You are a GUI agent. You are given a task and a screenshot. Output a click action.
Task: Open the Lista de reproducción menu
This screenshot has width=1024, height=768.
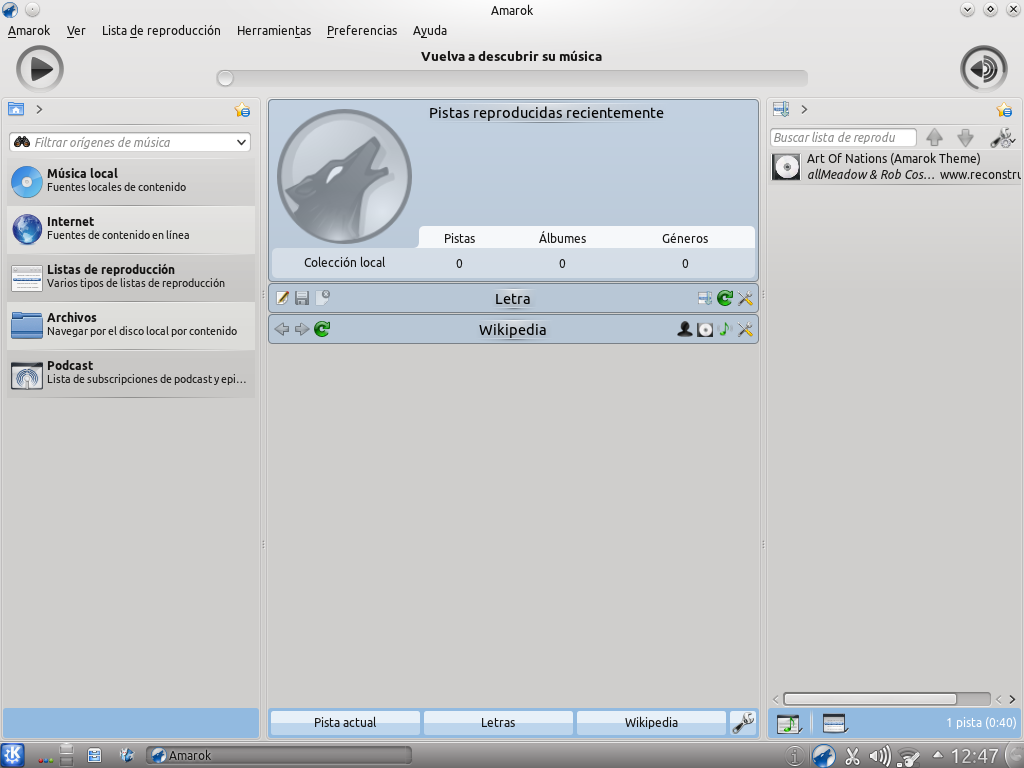tap(161, 31)
